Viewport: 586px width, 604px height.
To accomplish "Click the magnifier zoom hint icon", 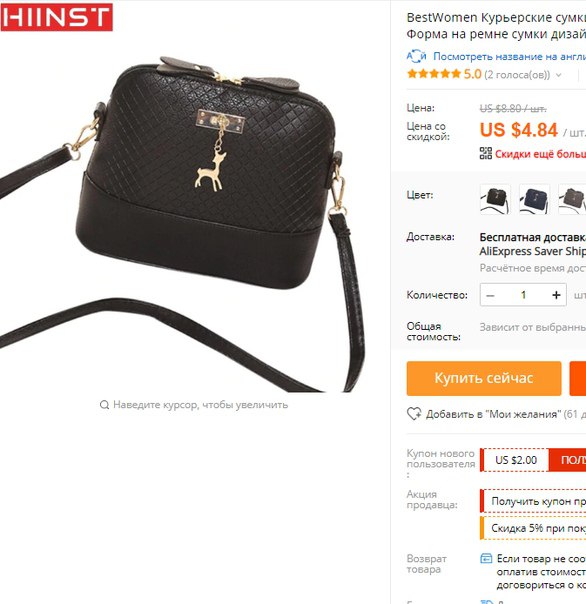I will coord(104,405).
